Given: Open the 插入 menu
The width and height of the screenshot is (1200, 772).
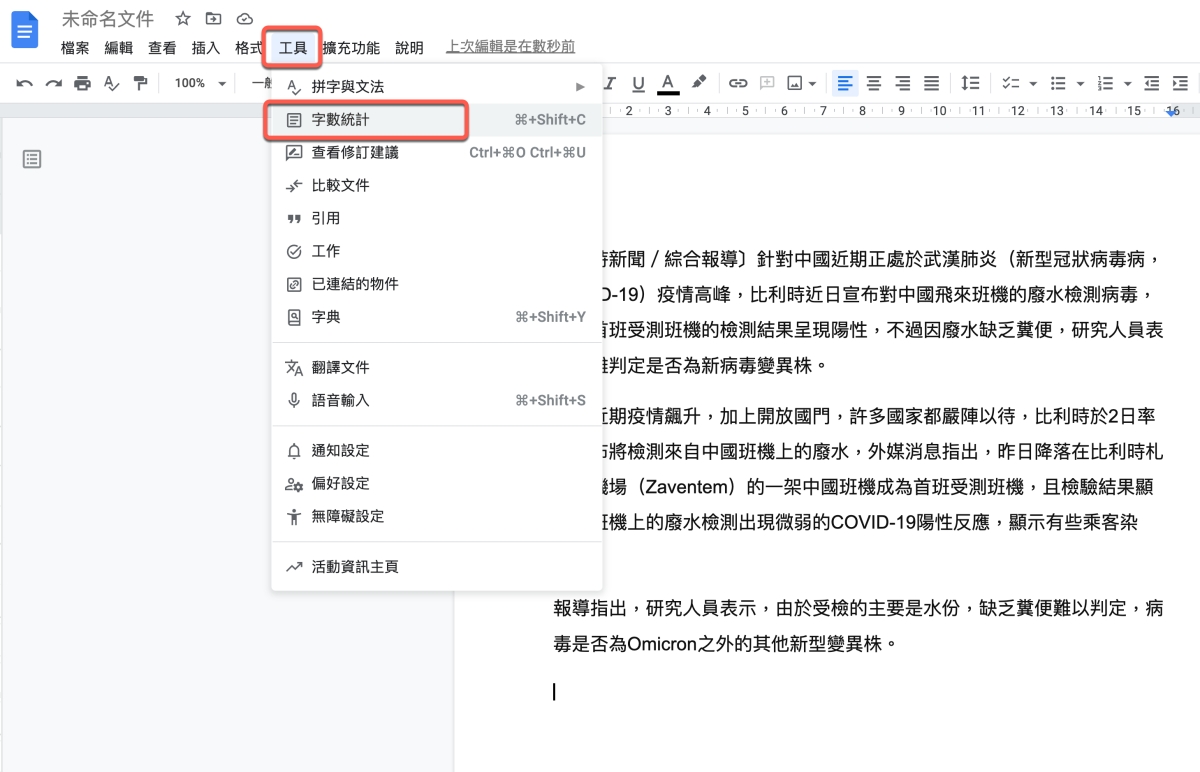Looking at the screenshot, I should tap(205, 48).
